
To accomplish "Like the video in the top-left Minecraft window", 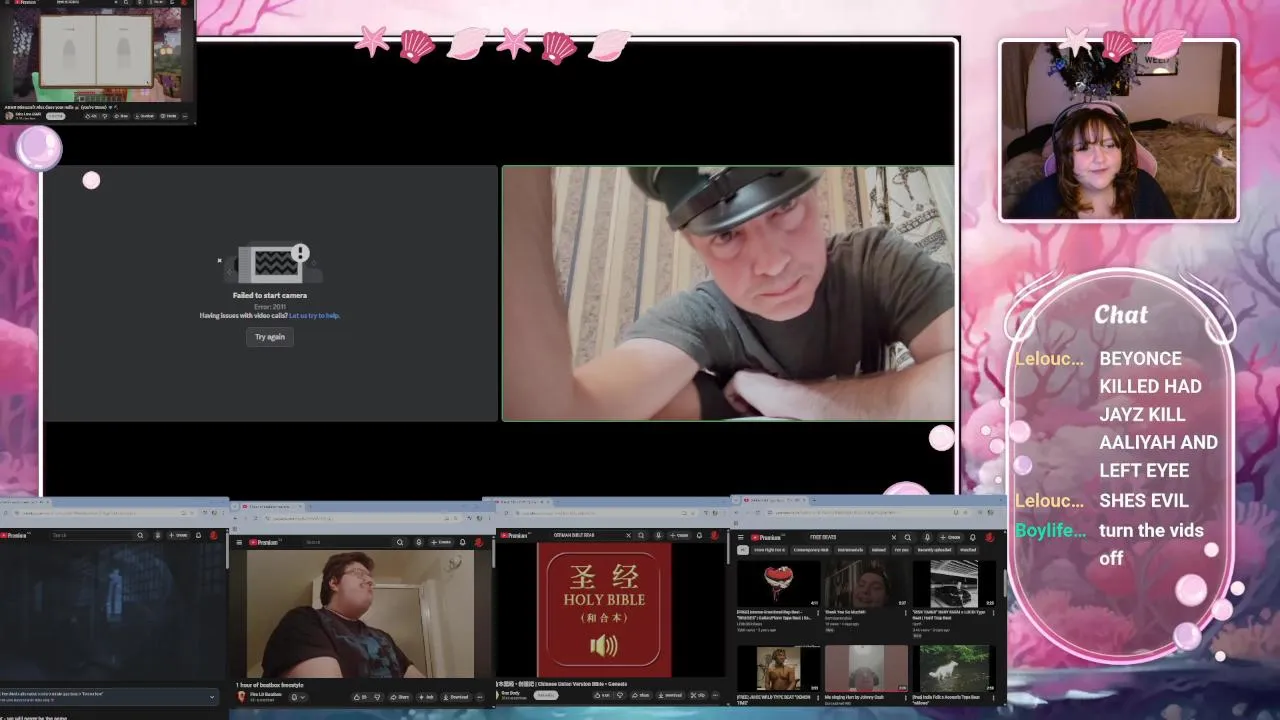I will pos(91,116).
